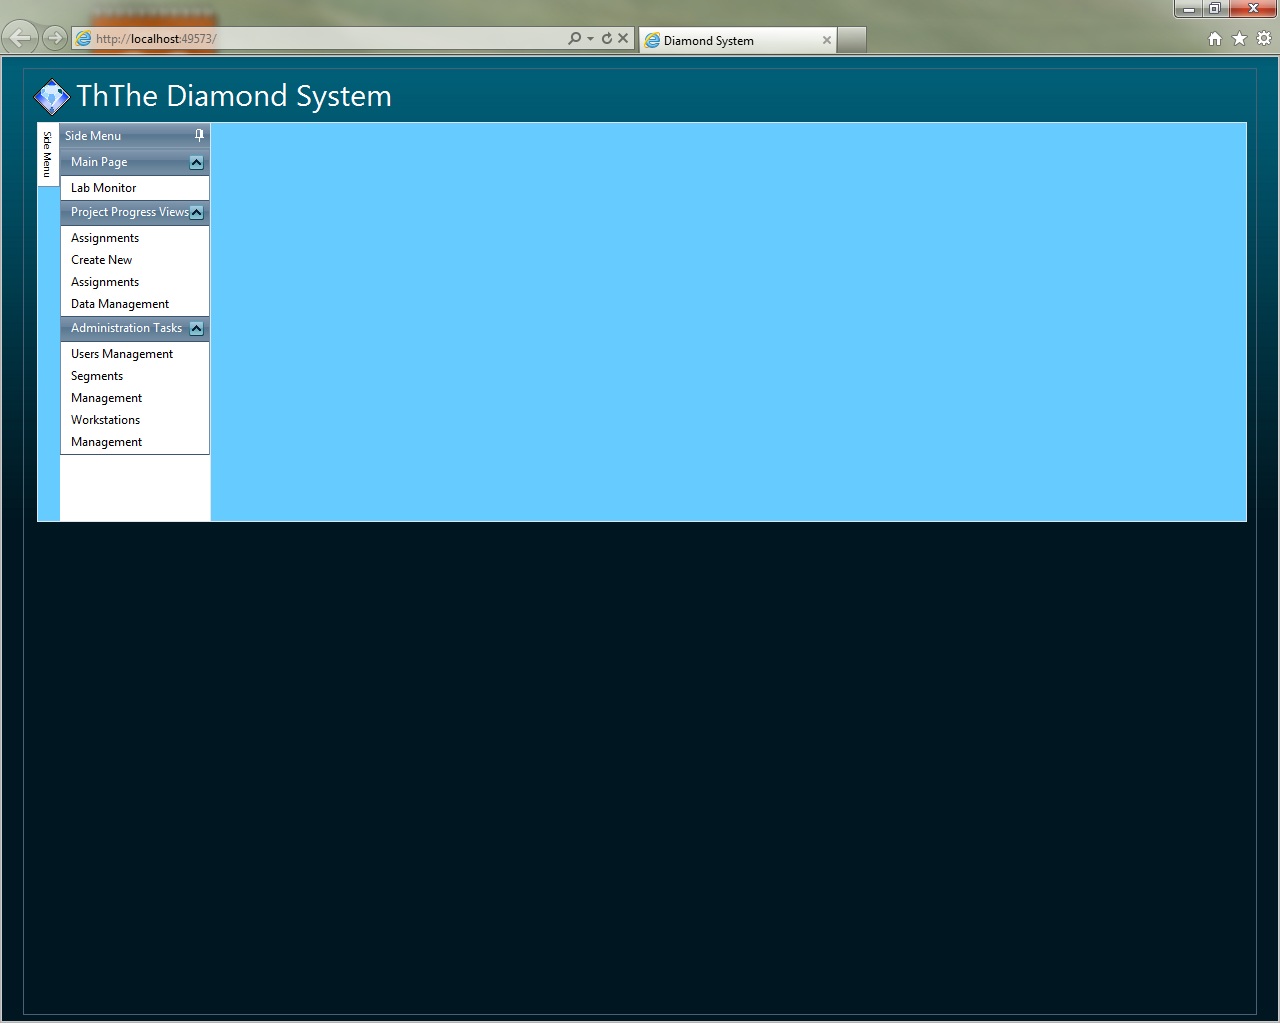Screen dimensions: 1280x1024
Task: Select the Administration Tasks header
Action: [135, 328]
